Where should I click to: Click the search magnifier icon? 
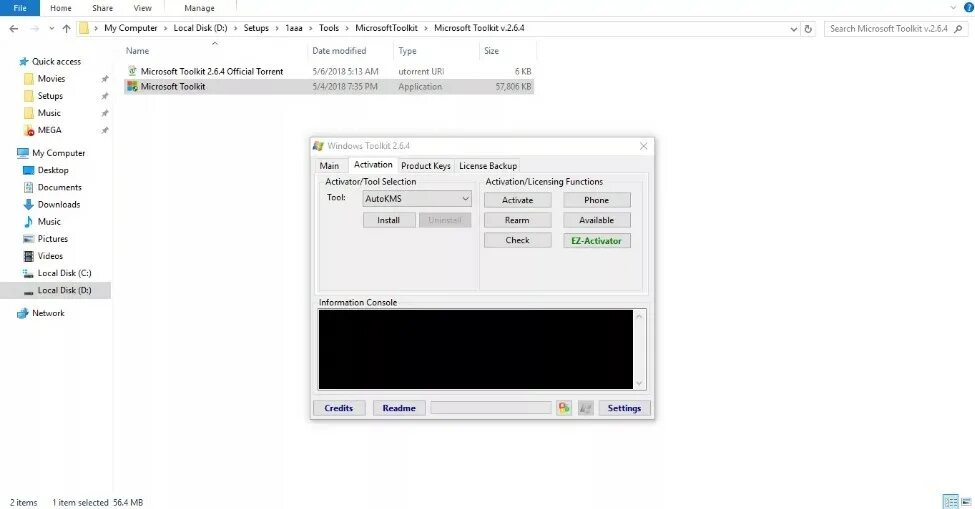tap(958, 29)
